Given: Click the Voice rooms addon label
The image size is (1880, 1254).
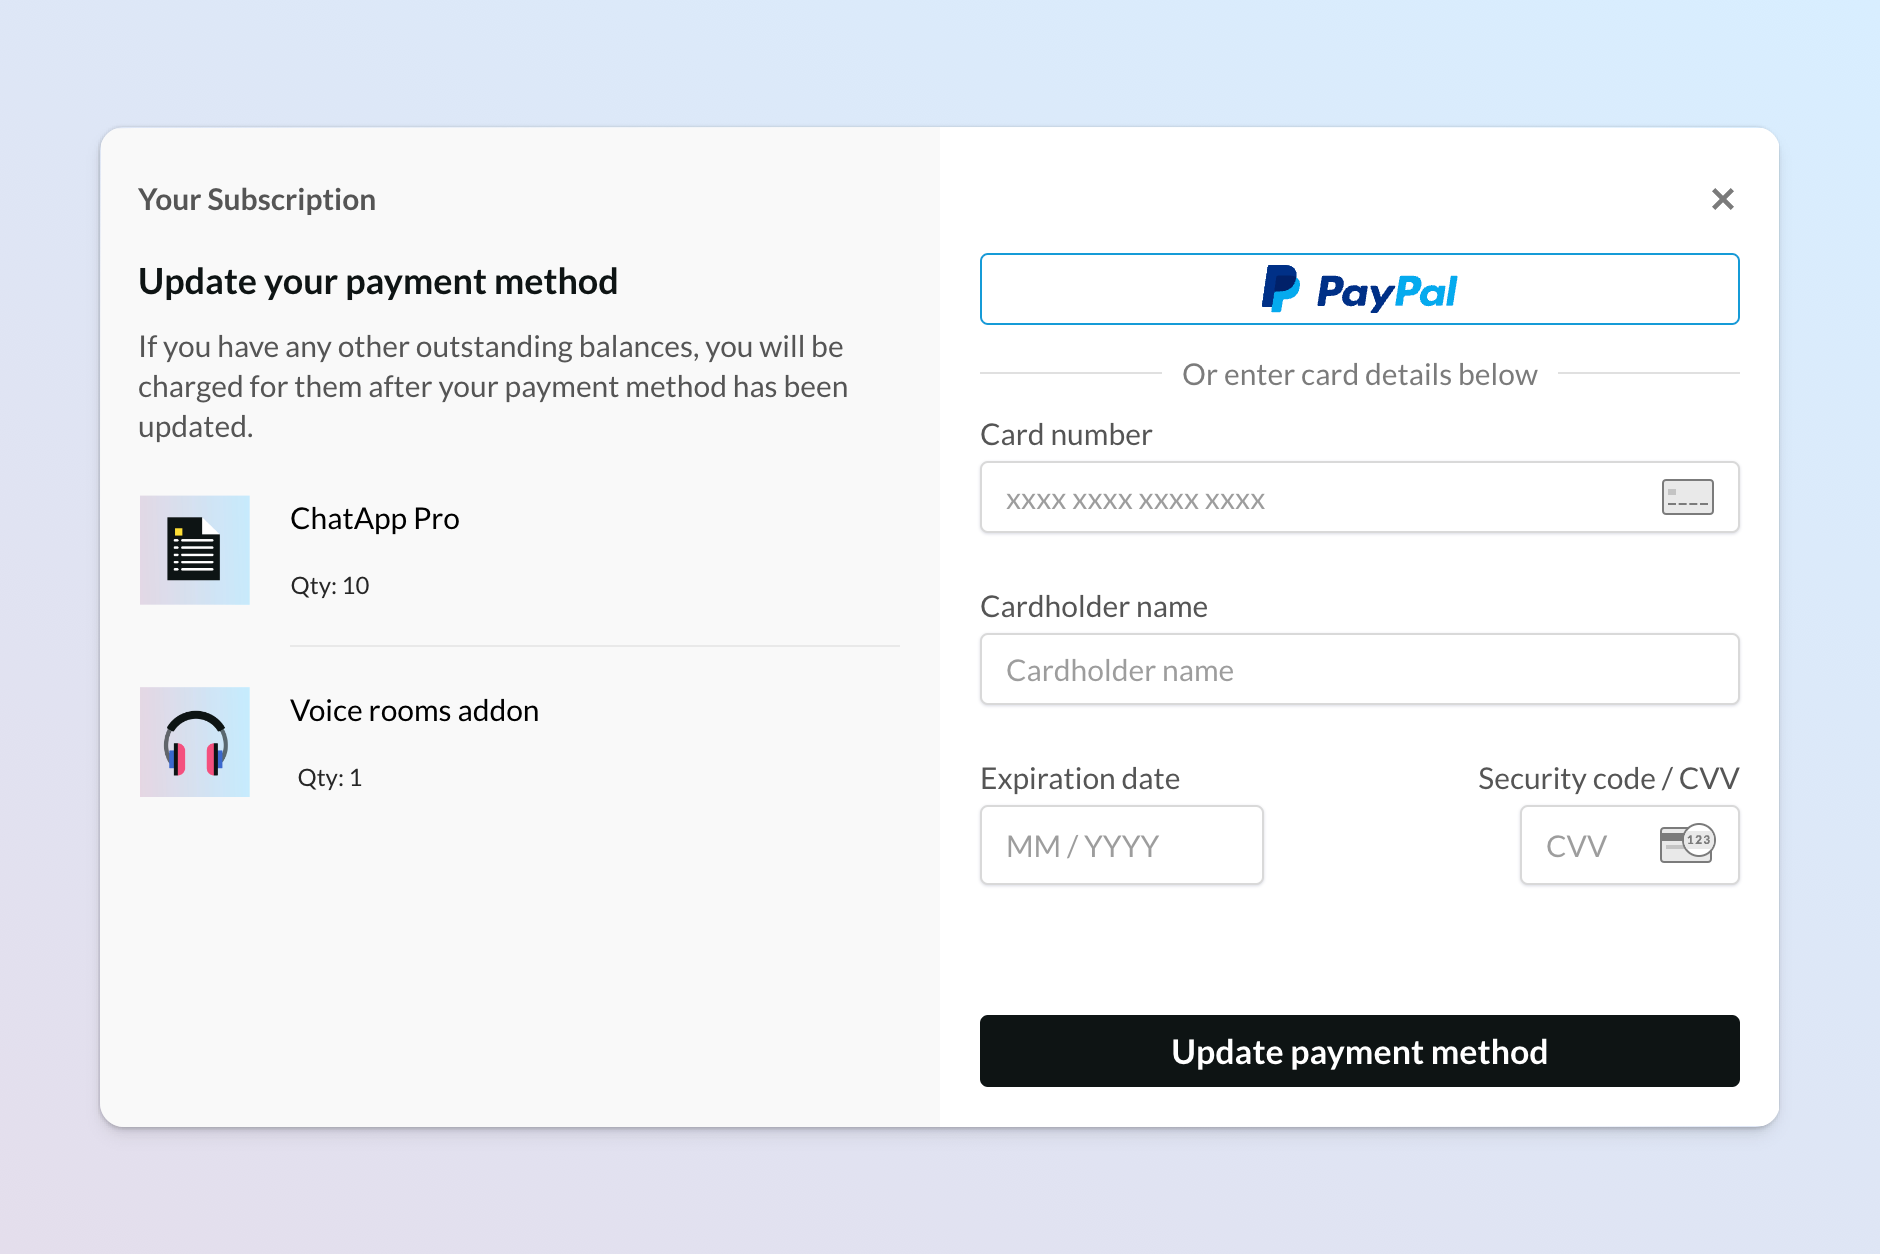Looking at the screenshot, I should [414, 710].
